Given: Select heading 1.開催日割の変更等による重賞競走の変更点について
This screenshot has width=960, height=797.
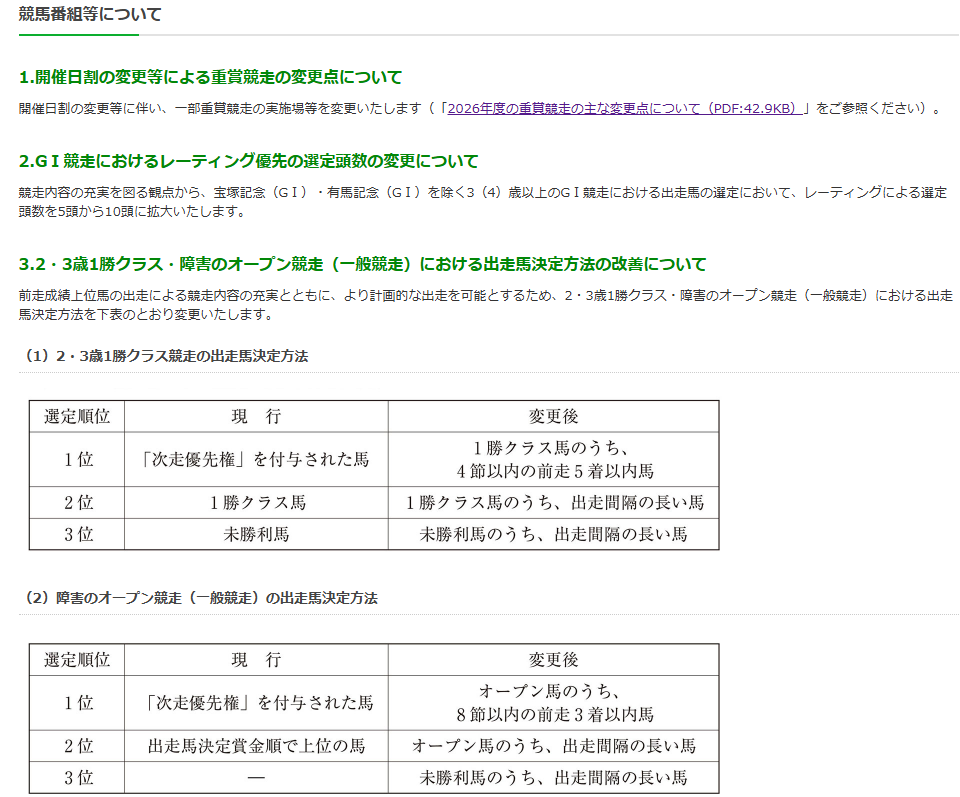Looking at the screenshot, I should [x=211, y=77].
